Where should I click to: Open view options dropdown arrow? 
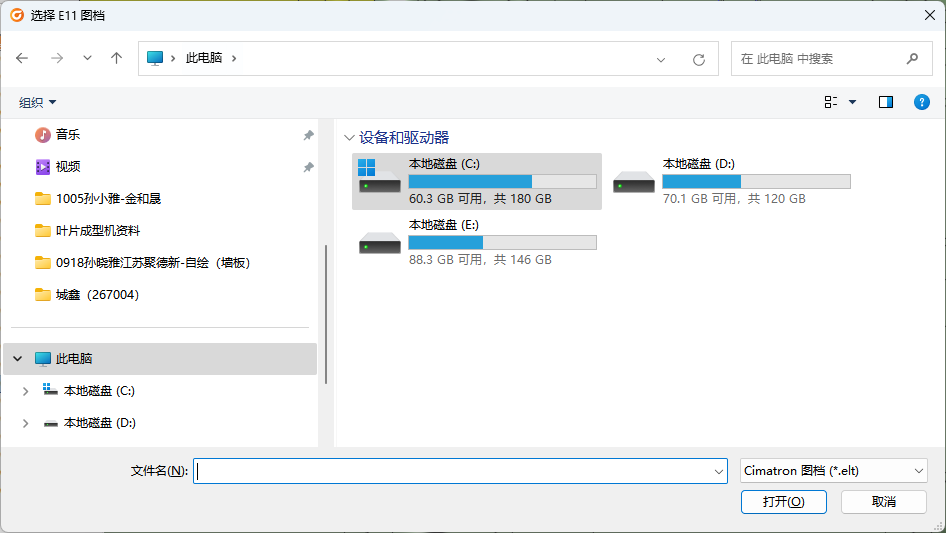pos(852,102)
